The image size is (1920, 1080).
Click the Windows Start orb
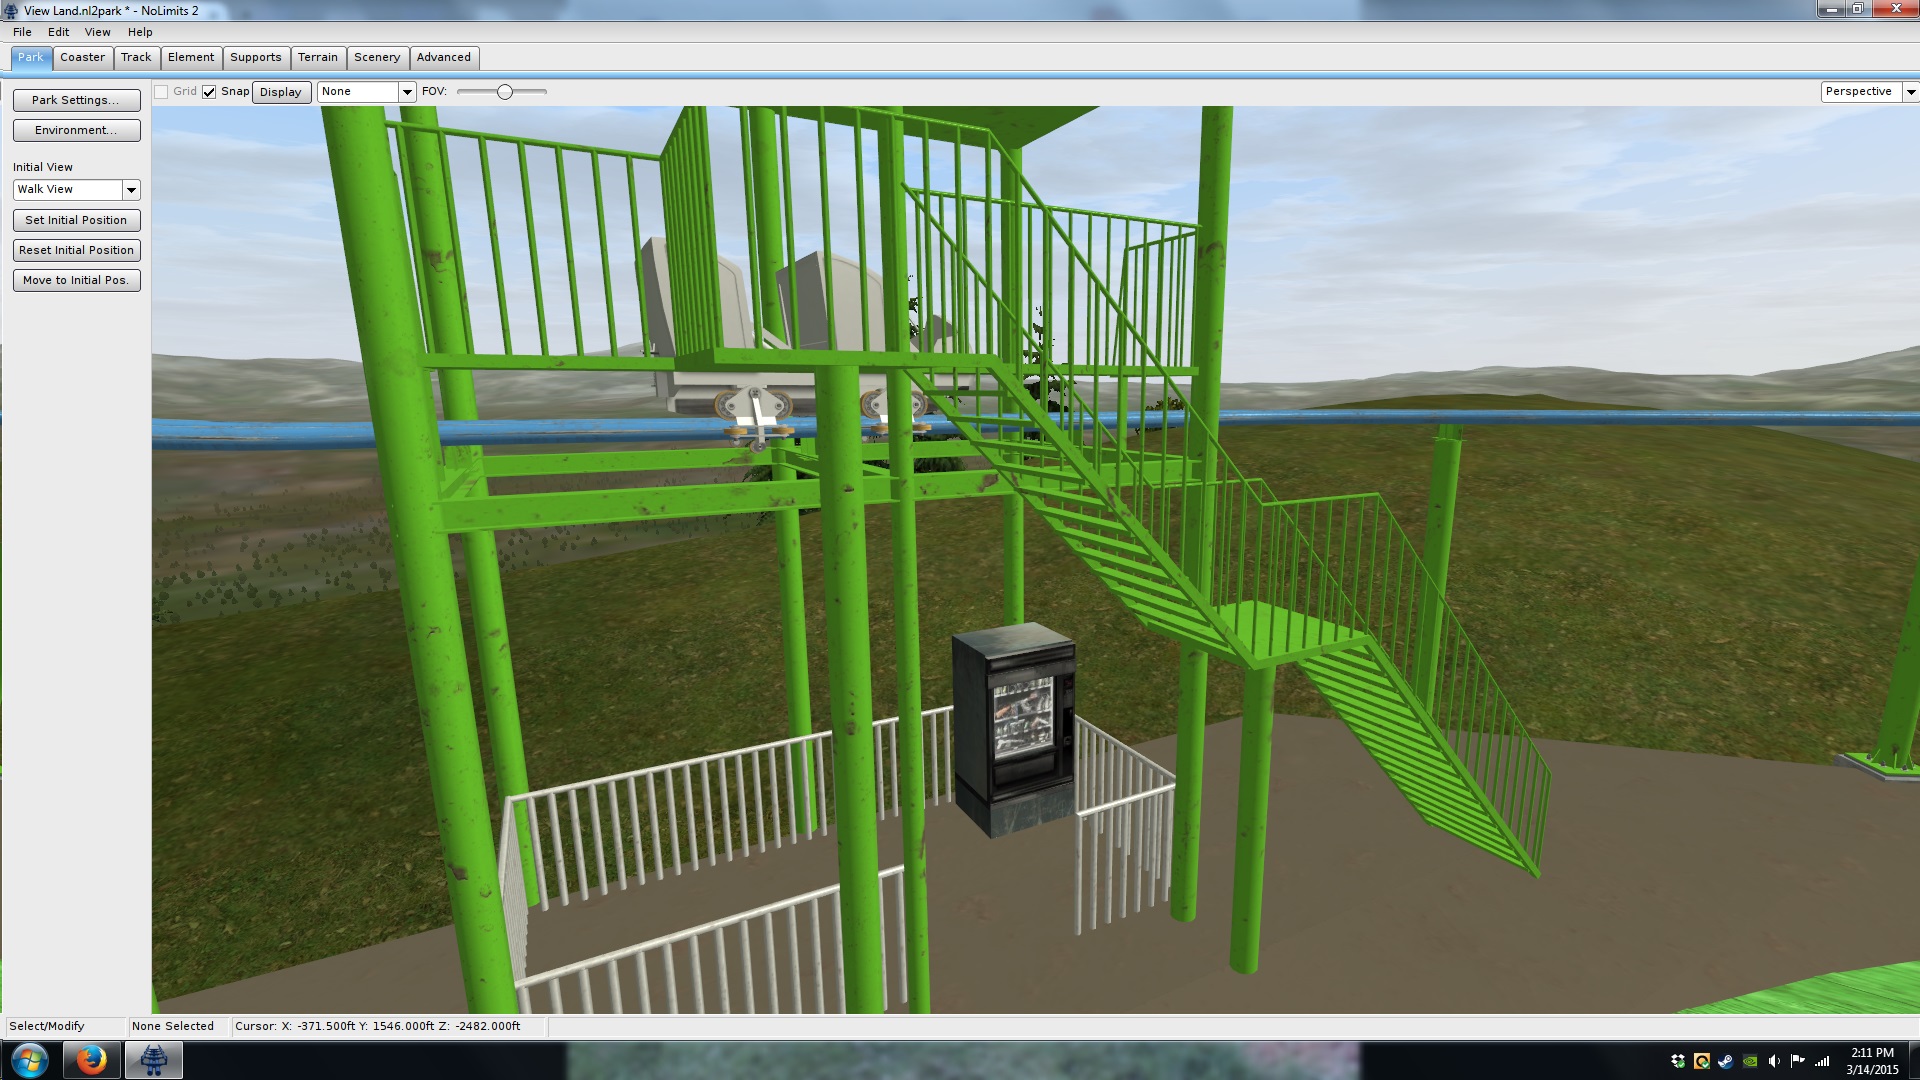(x=29, y=1060)
